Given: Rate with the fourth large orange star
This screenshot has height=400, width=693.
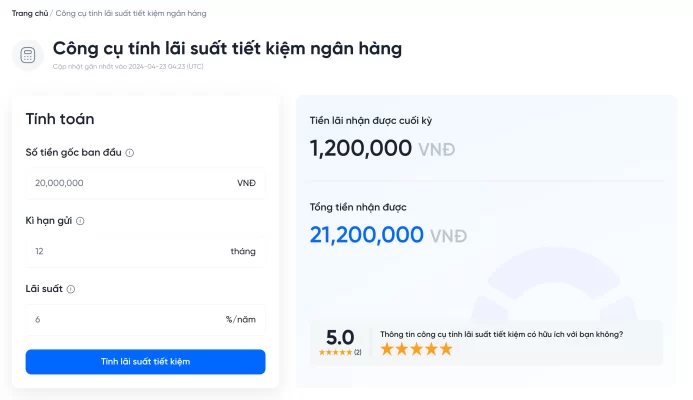Looking at the screenshot, I should click(431, 349).
